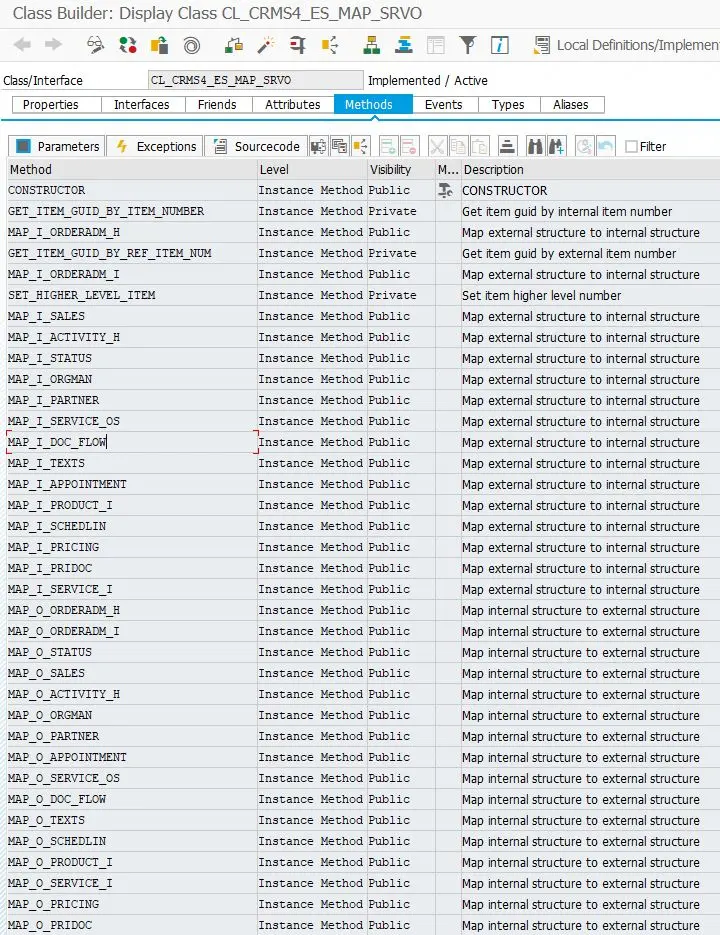720x935 pixels.
Task: Click the methods toolbar where-used arrows icon
Action: click(x=361, y=146)
